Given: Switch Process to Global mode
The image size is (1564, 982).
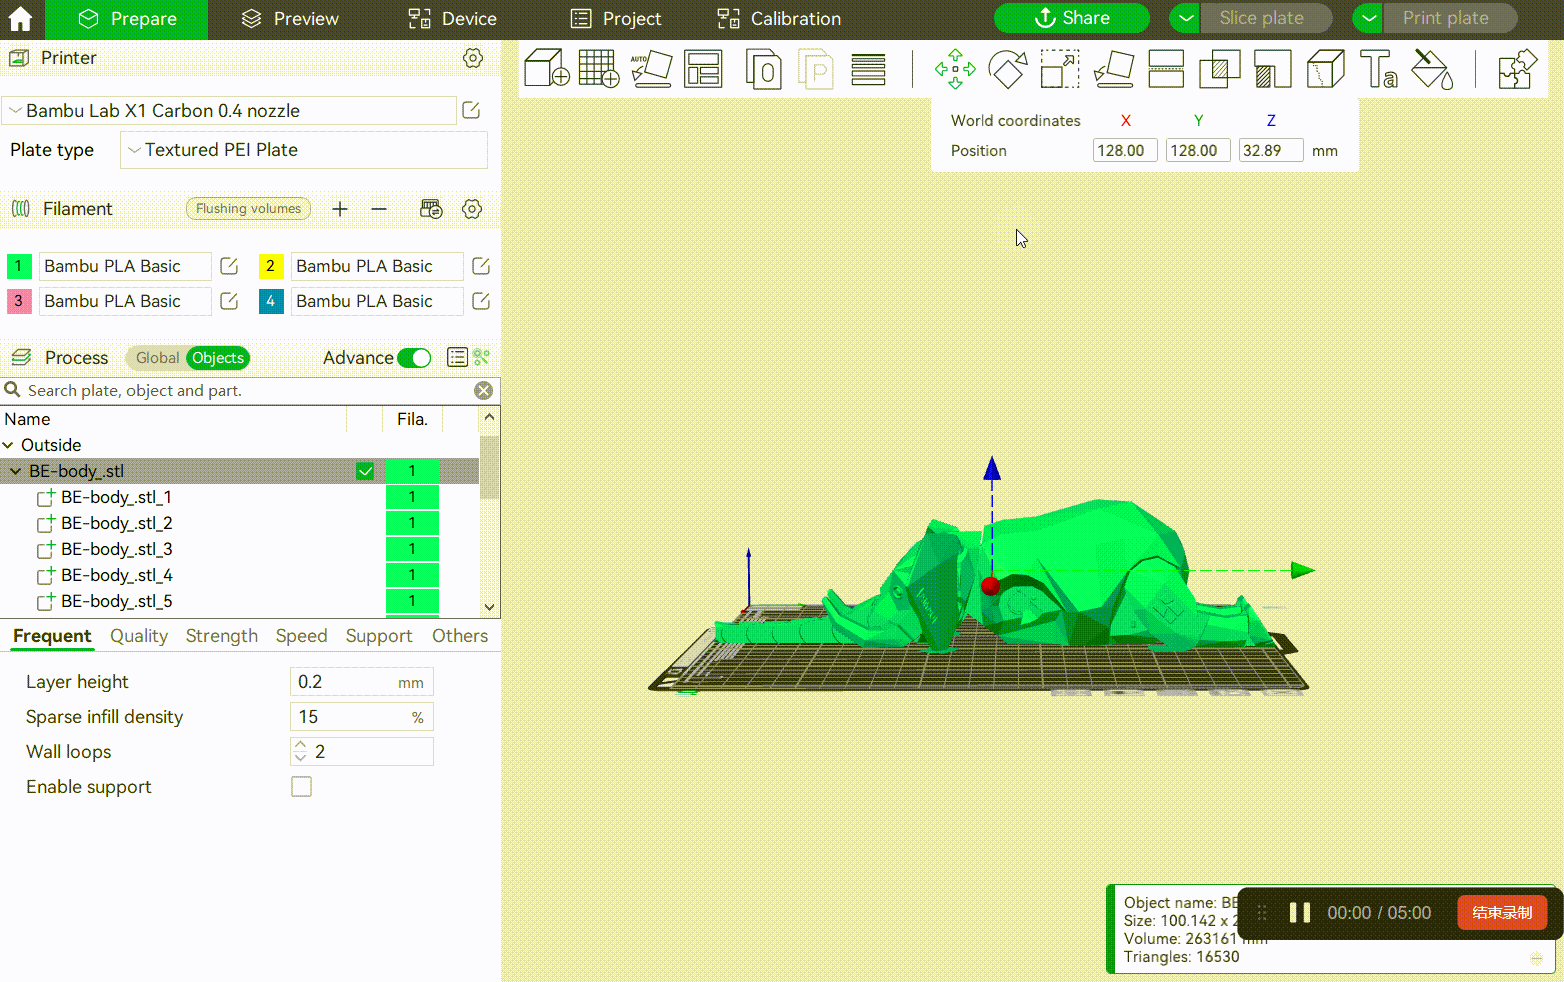Looking at the screenshot, I should (x=157, y=358).
